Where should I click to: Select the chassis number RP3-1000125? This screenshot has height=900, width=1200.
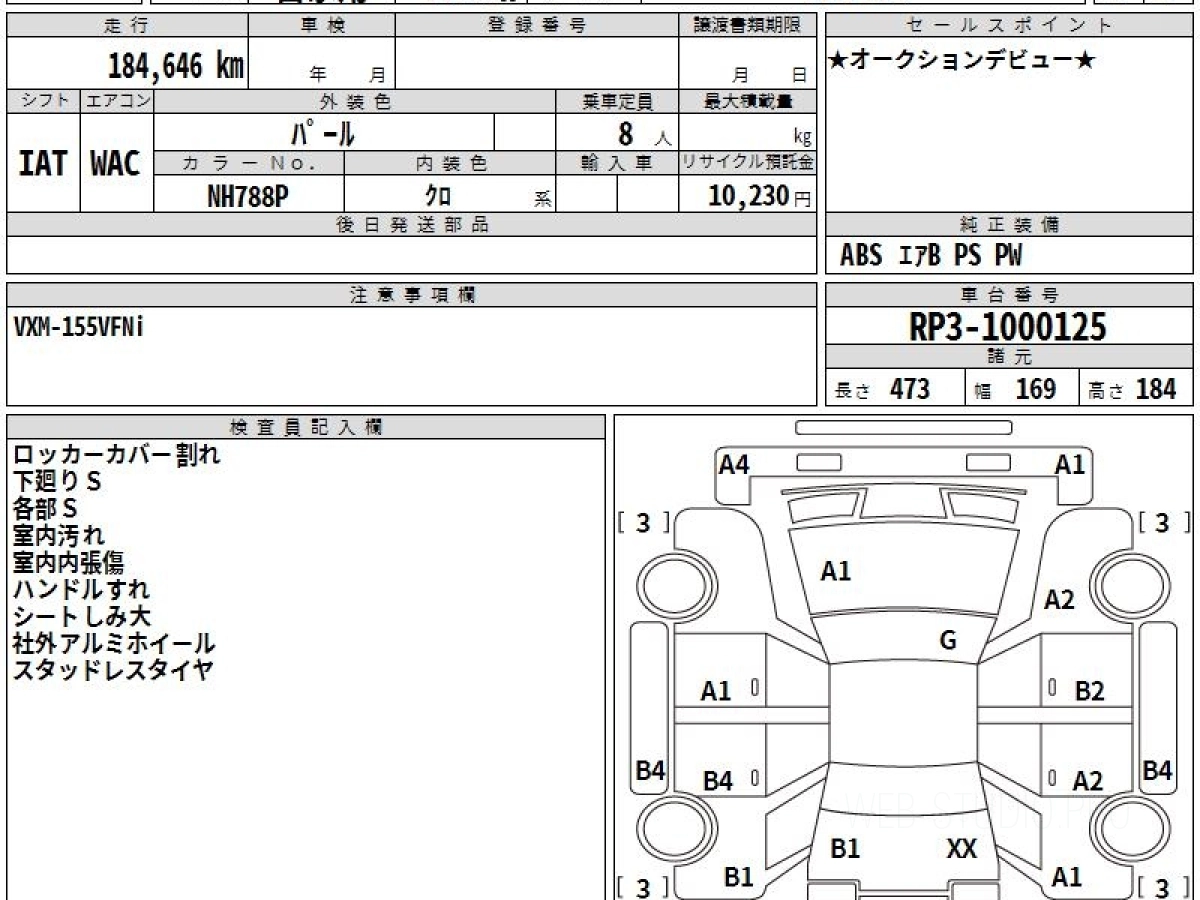tap(1008, 327)
